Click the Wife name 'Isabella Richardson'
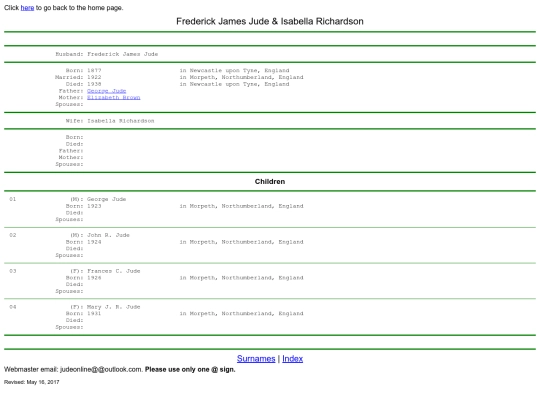This screenshot has height=405, width=540. coord(121,121)
